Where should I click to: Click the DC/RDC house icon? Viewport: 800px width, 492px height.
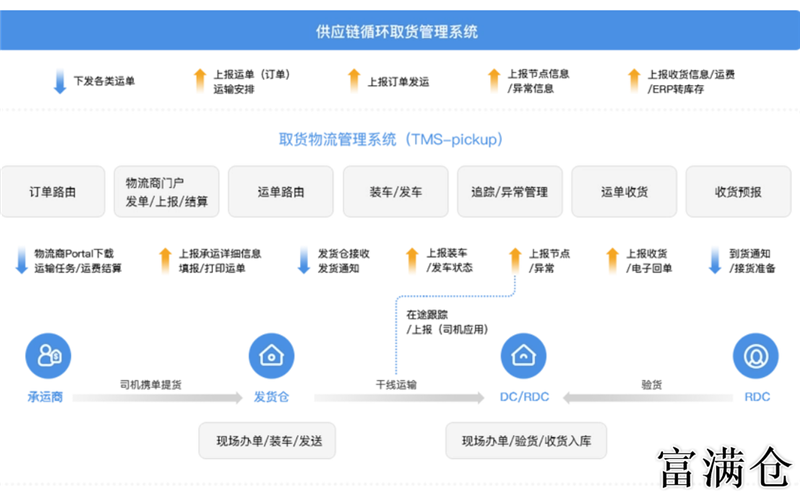[521, 355]
